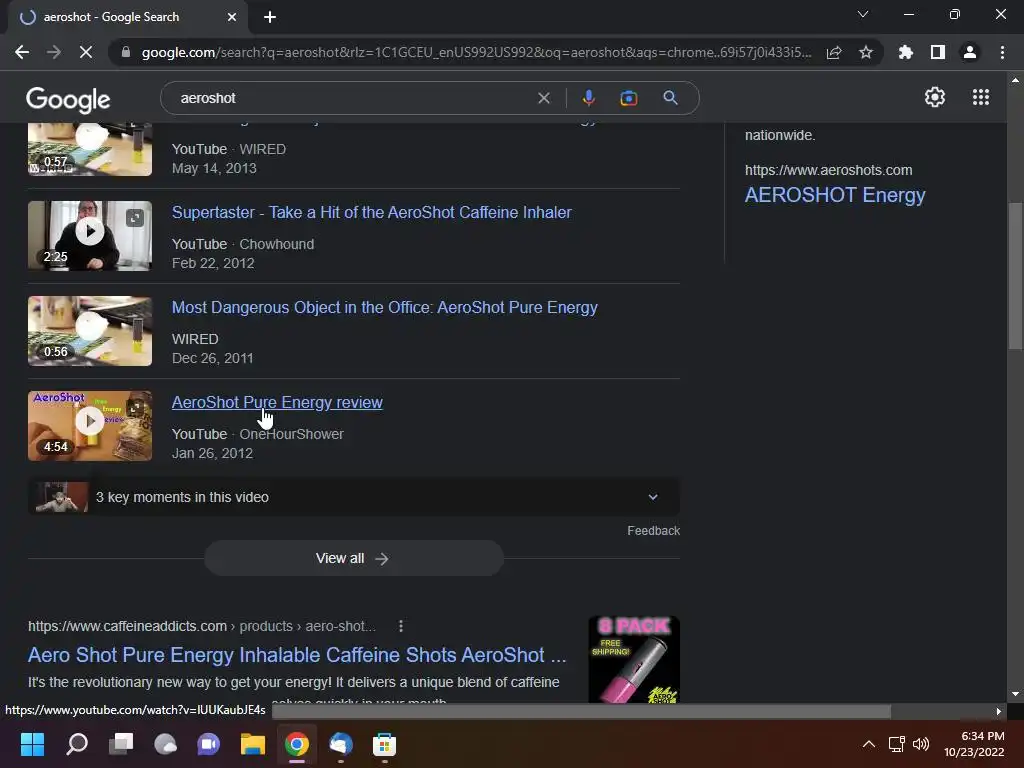Screen dimensions: 1024x768
Task: Click the scroll right arrow at bottom
Action: pyautogui.click(x=999, y=711)
